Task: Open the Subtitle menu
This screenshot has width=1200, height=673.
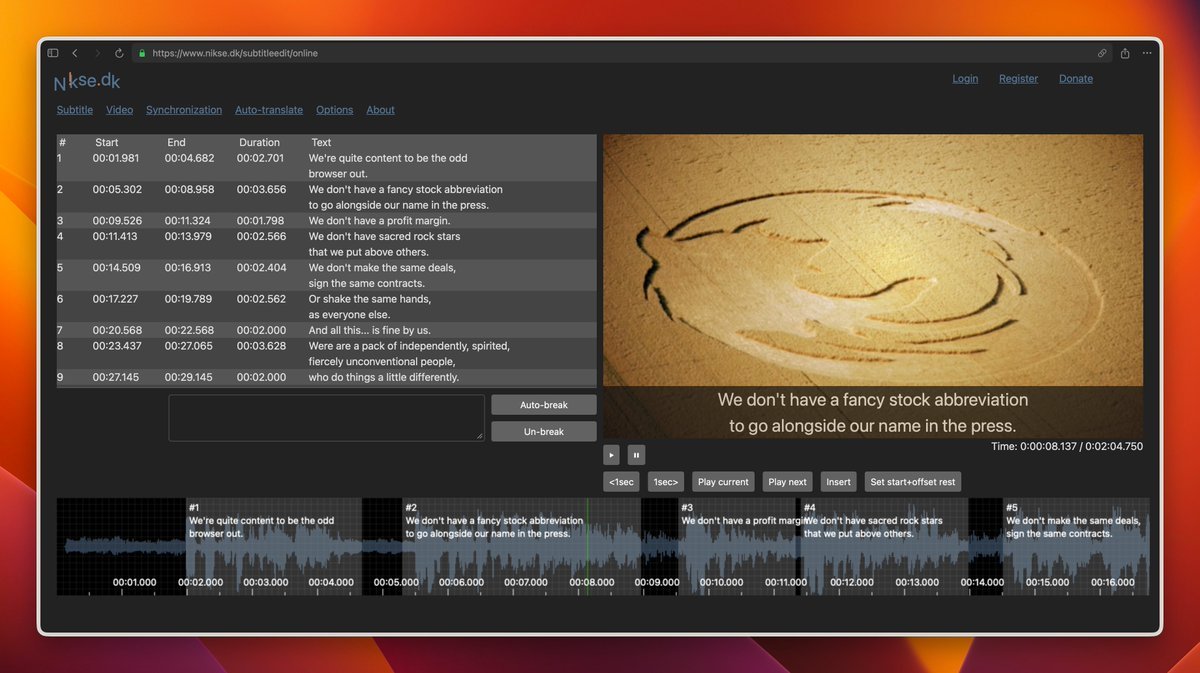Action: (x=75, y=110)
